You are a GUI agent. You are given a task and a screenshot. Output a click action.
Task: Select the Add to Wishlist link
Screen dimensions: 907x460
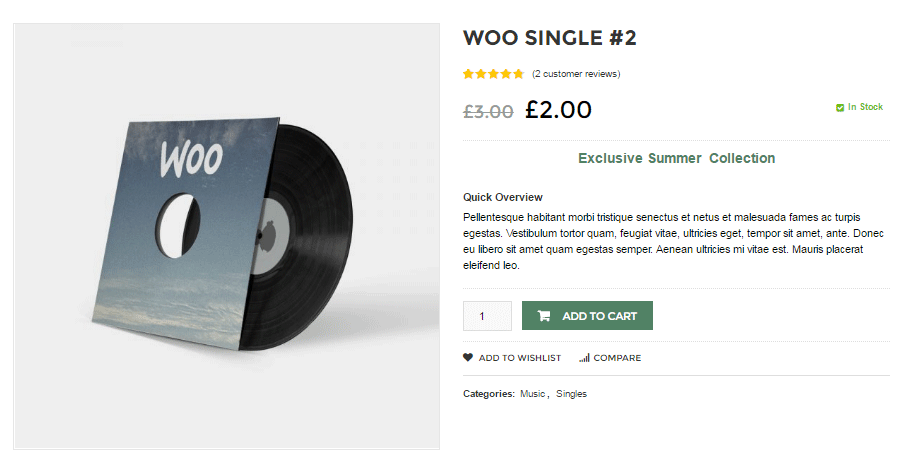pos(519,358)
